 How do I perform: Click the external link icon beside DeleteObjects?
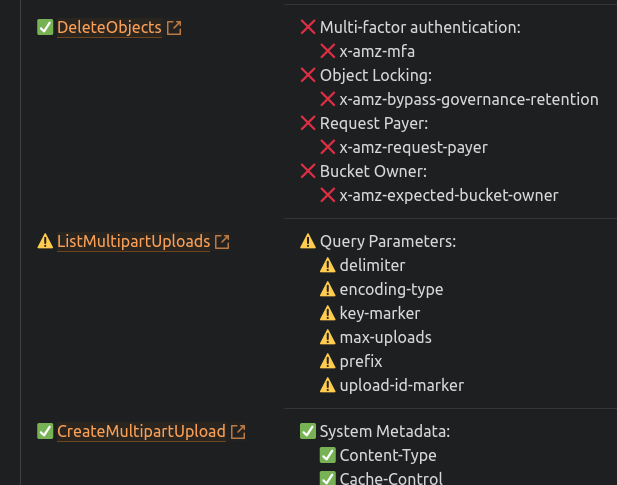[174, 28]
